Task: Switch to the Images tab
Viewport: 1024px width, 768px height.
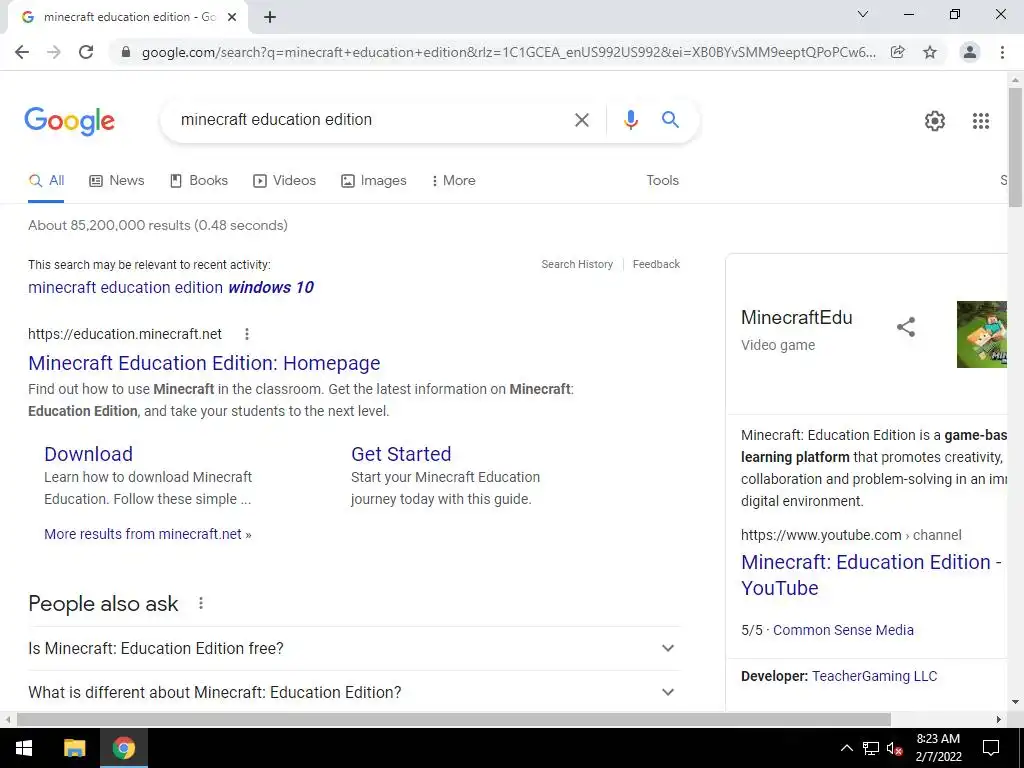Action: tap(374, 181)
